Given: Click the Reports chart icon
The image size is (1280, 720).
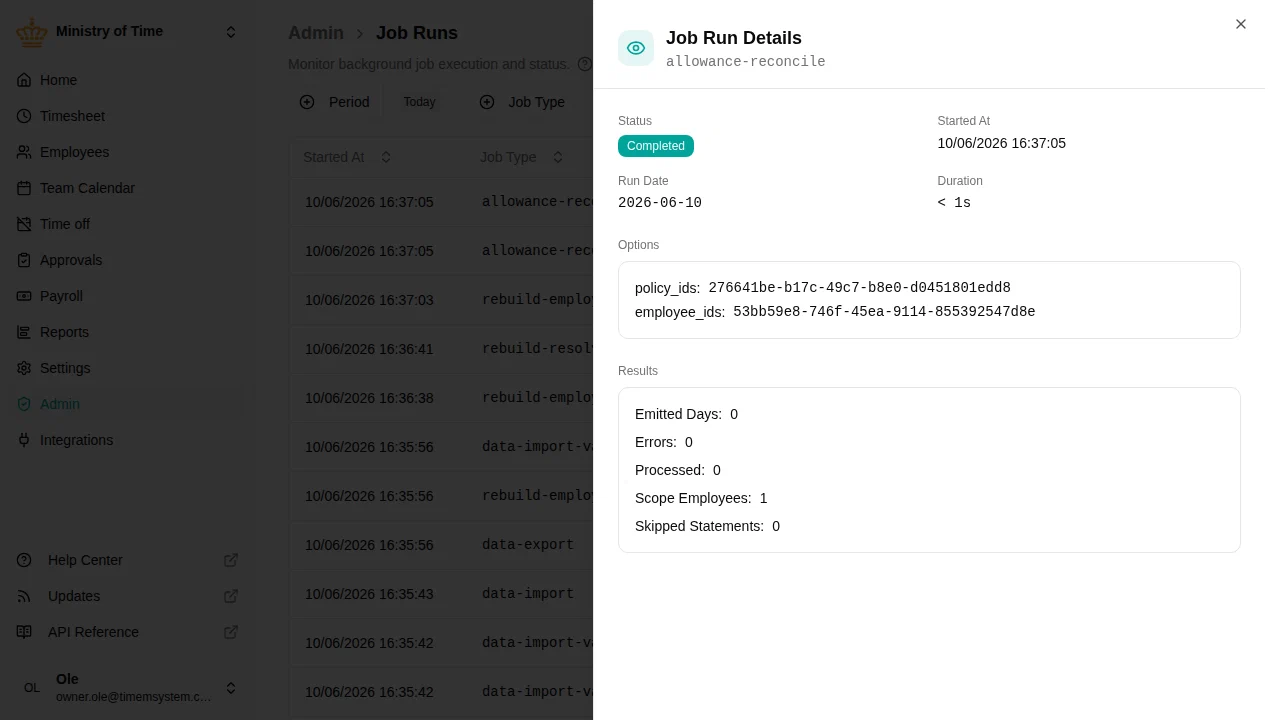Looking at the screenshot, I should coord(24,332).
